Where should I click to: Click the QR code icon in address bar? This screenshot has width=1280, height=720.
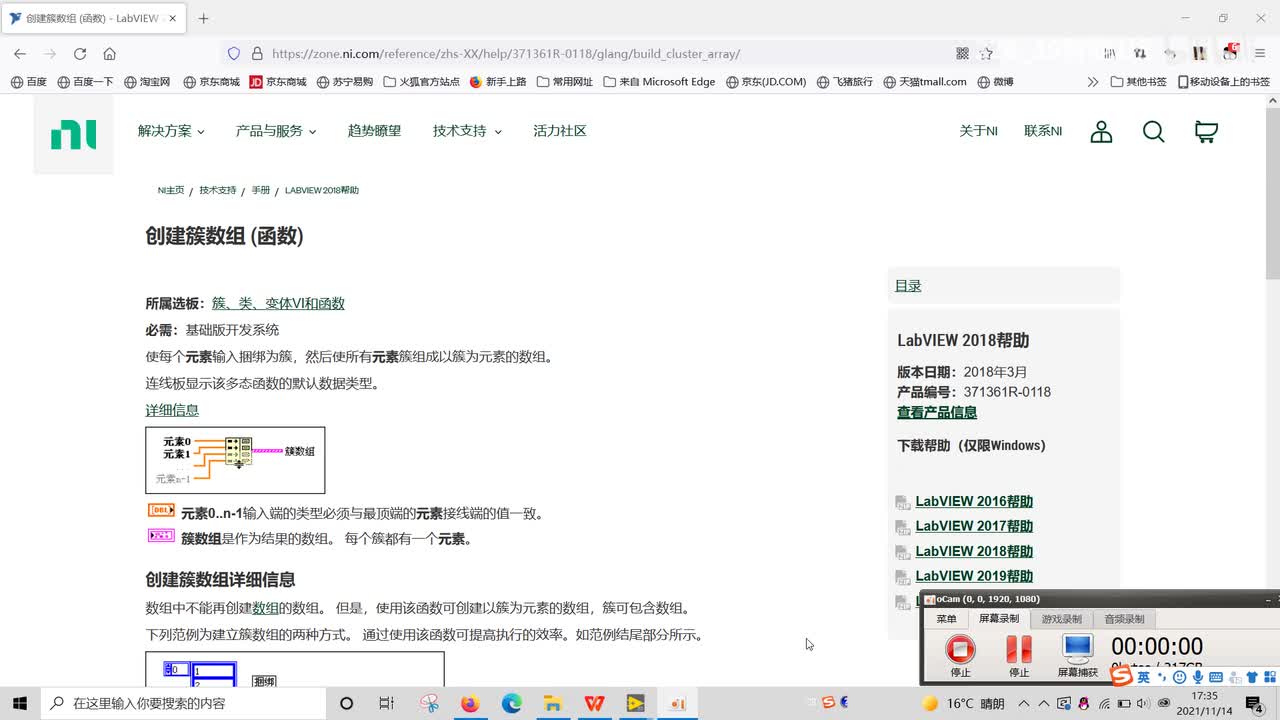point(962,54)
